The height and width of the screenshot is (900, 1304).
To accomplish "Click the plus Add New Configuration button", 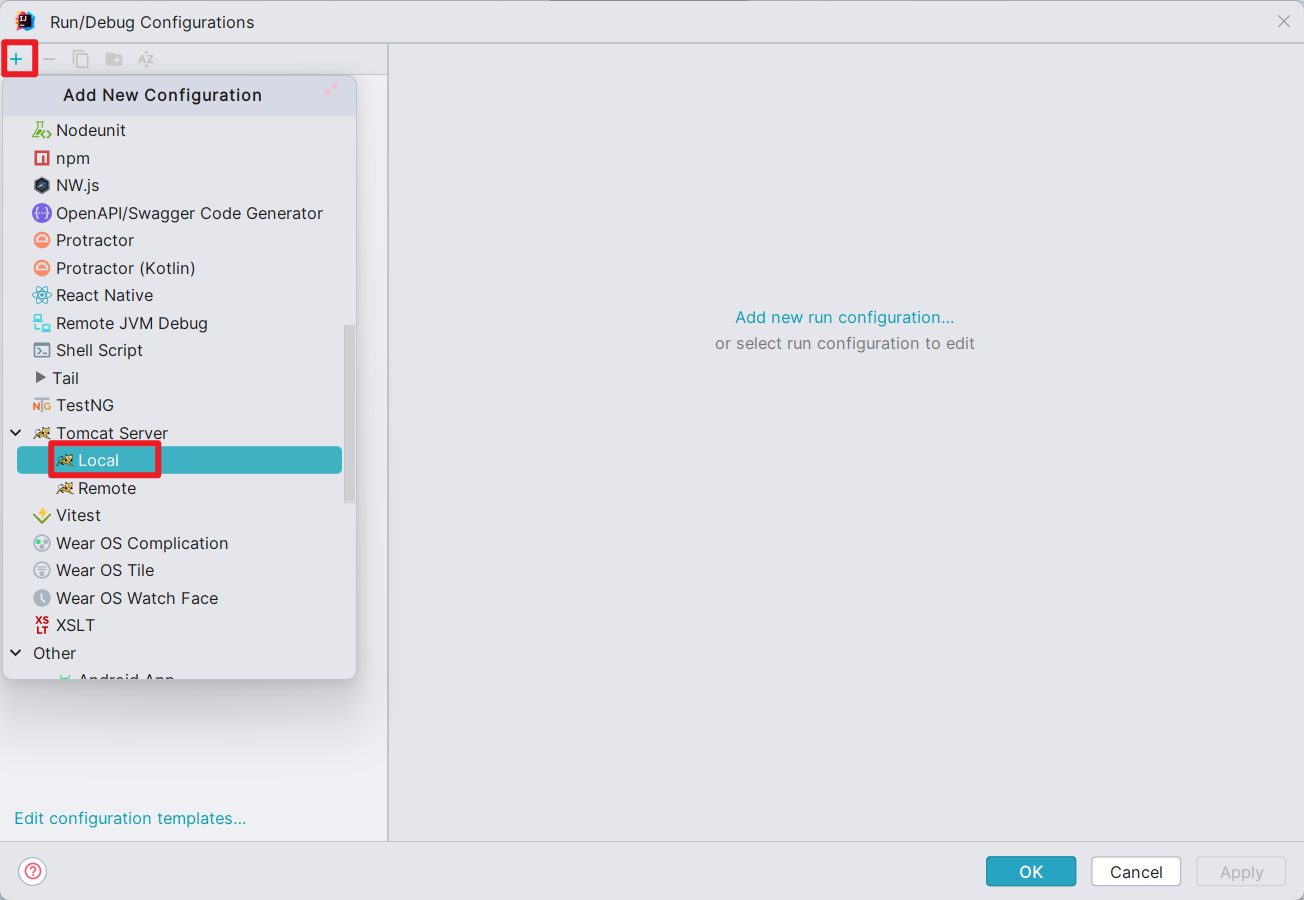I will pos(16,59).
